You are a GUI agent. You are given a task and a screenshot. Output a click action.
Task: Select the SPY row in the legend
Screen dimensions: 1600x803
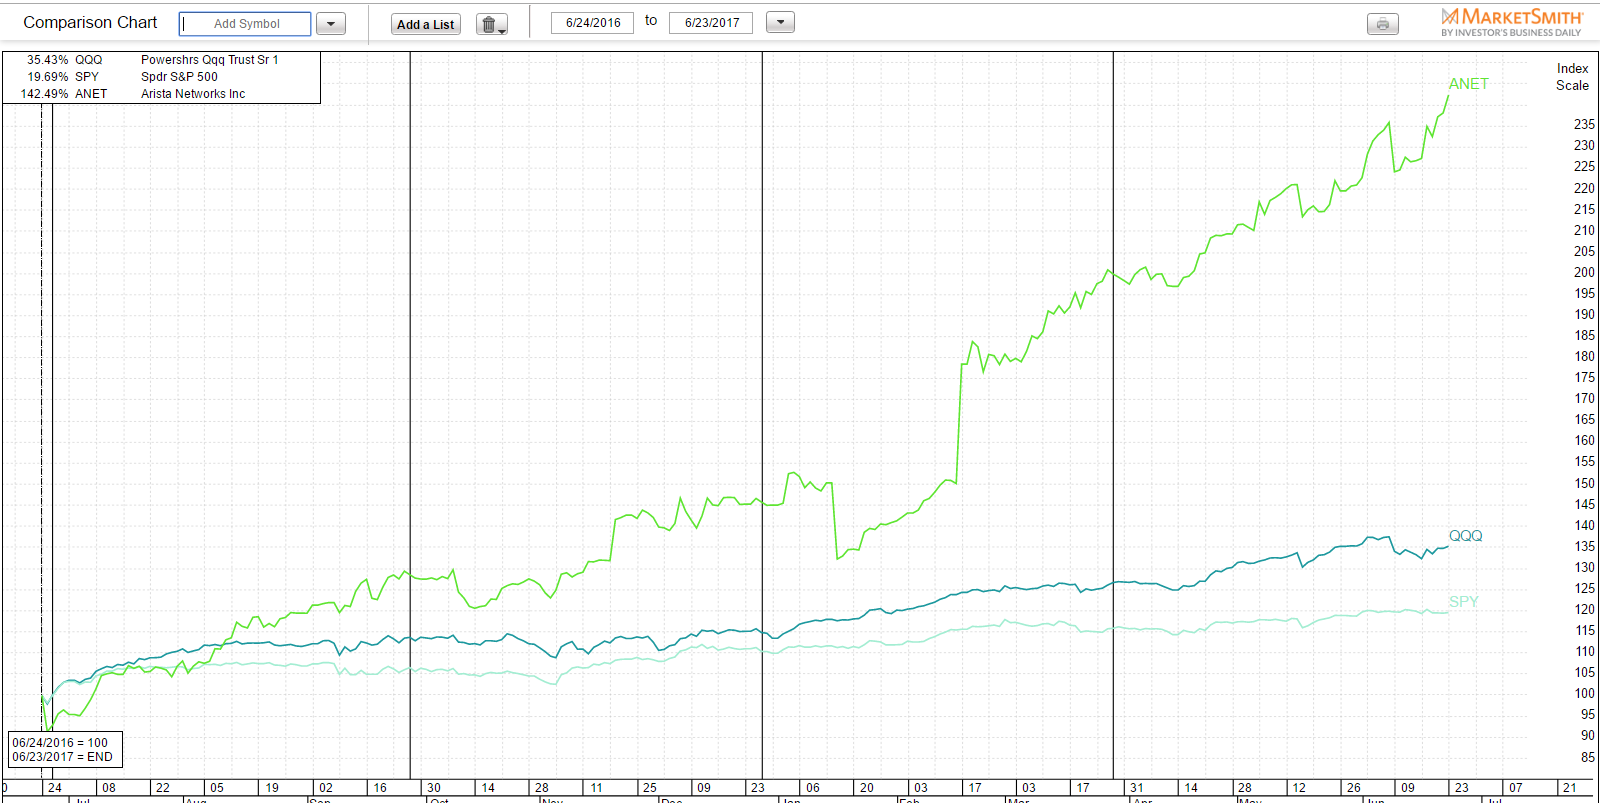tap(160, 77)
